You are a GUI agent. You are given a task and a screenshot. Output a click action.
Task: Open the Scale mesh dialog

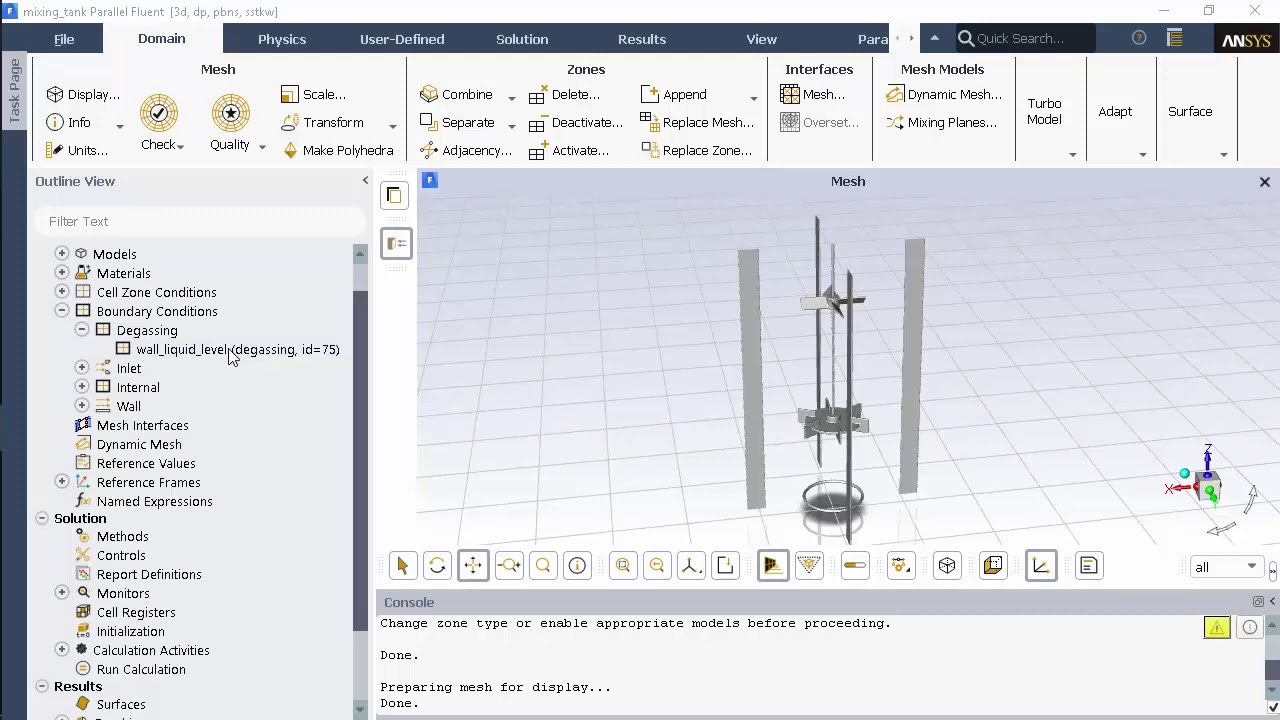click(313, 94)
